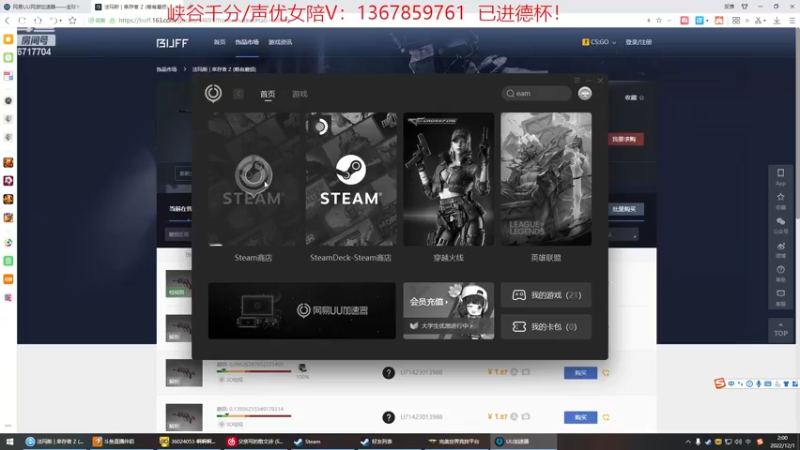The width and height of the screenshot is (800, 450).
Task: Click seller avatar in wear 0.139 row
Action: [x=388, y=417]
